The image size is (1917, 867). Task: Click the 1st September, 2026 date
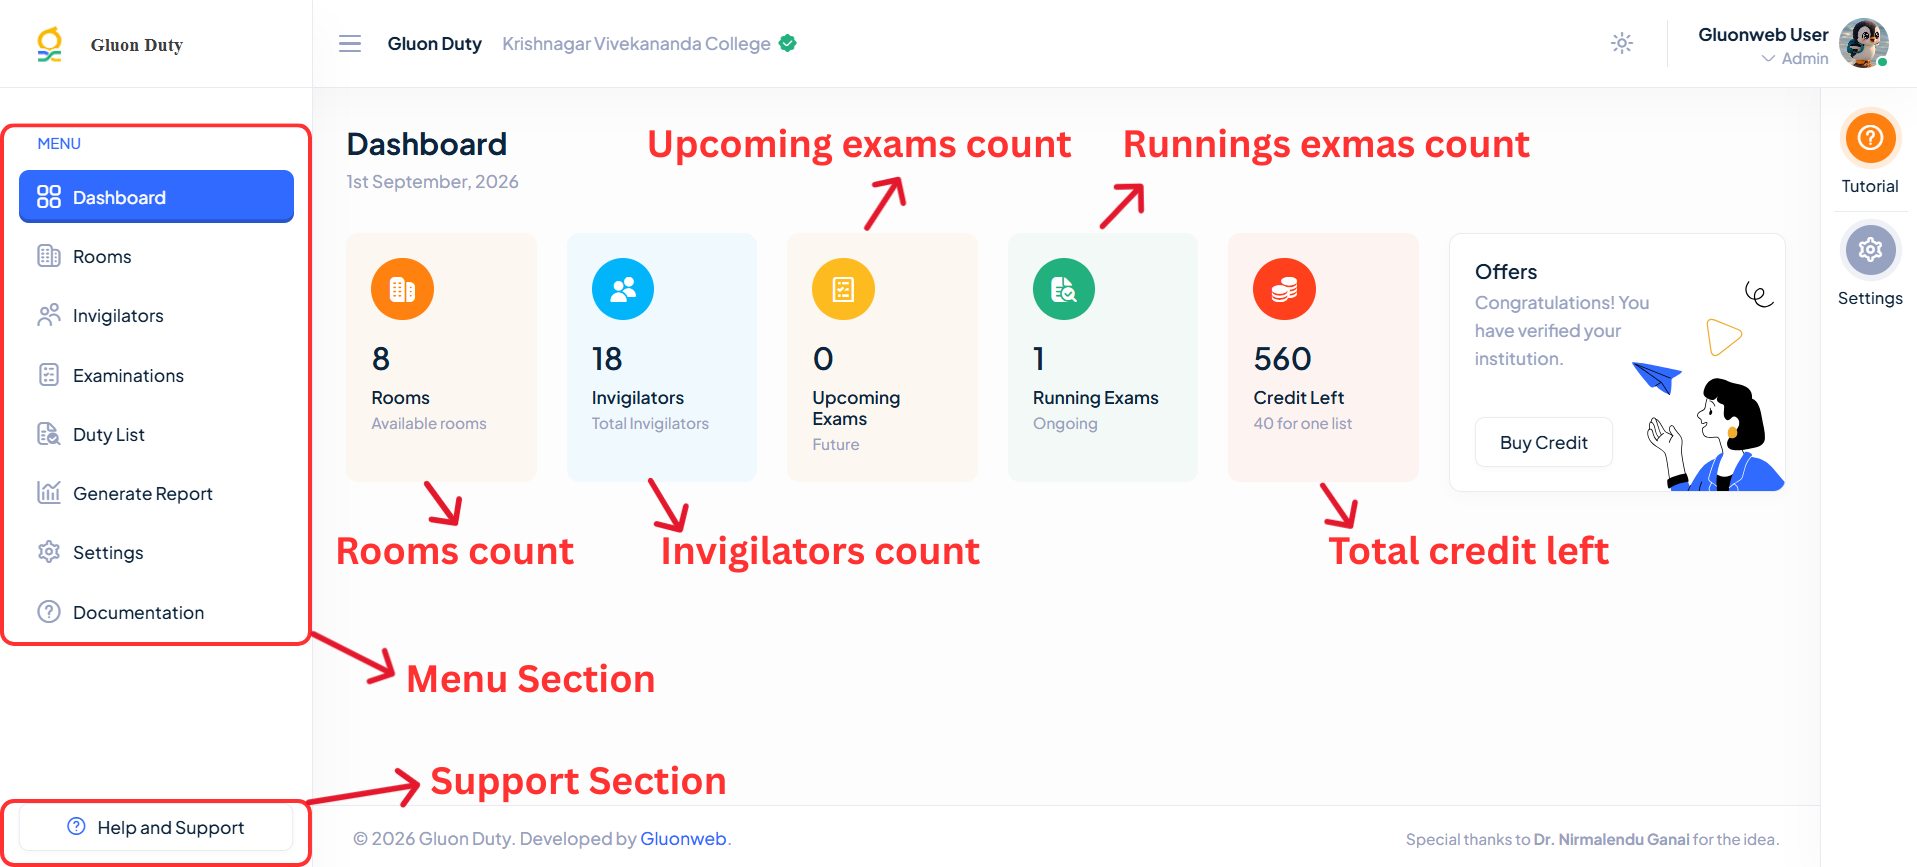pyautogui.click(x=433, y=182)
